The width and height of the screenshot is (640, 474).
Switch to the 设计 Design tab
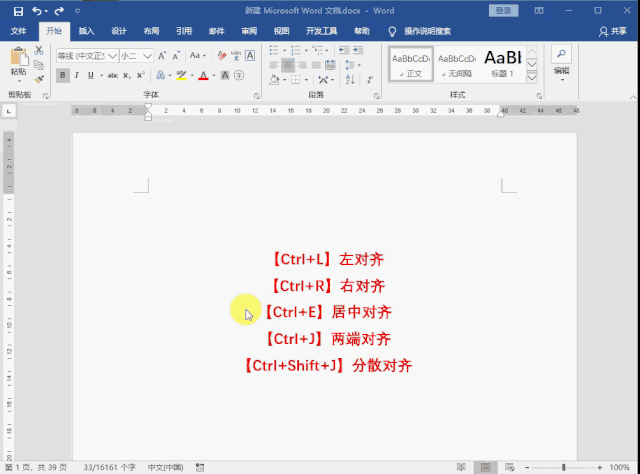[119, 31]
